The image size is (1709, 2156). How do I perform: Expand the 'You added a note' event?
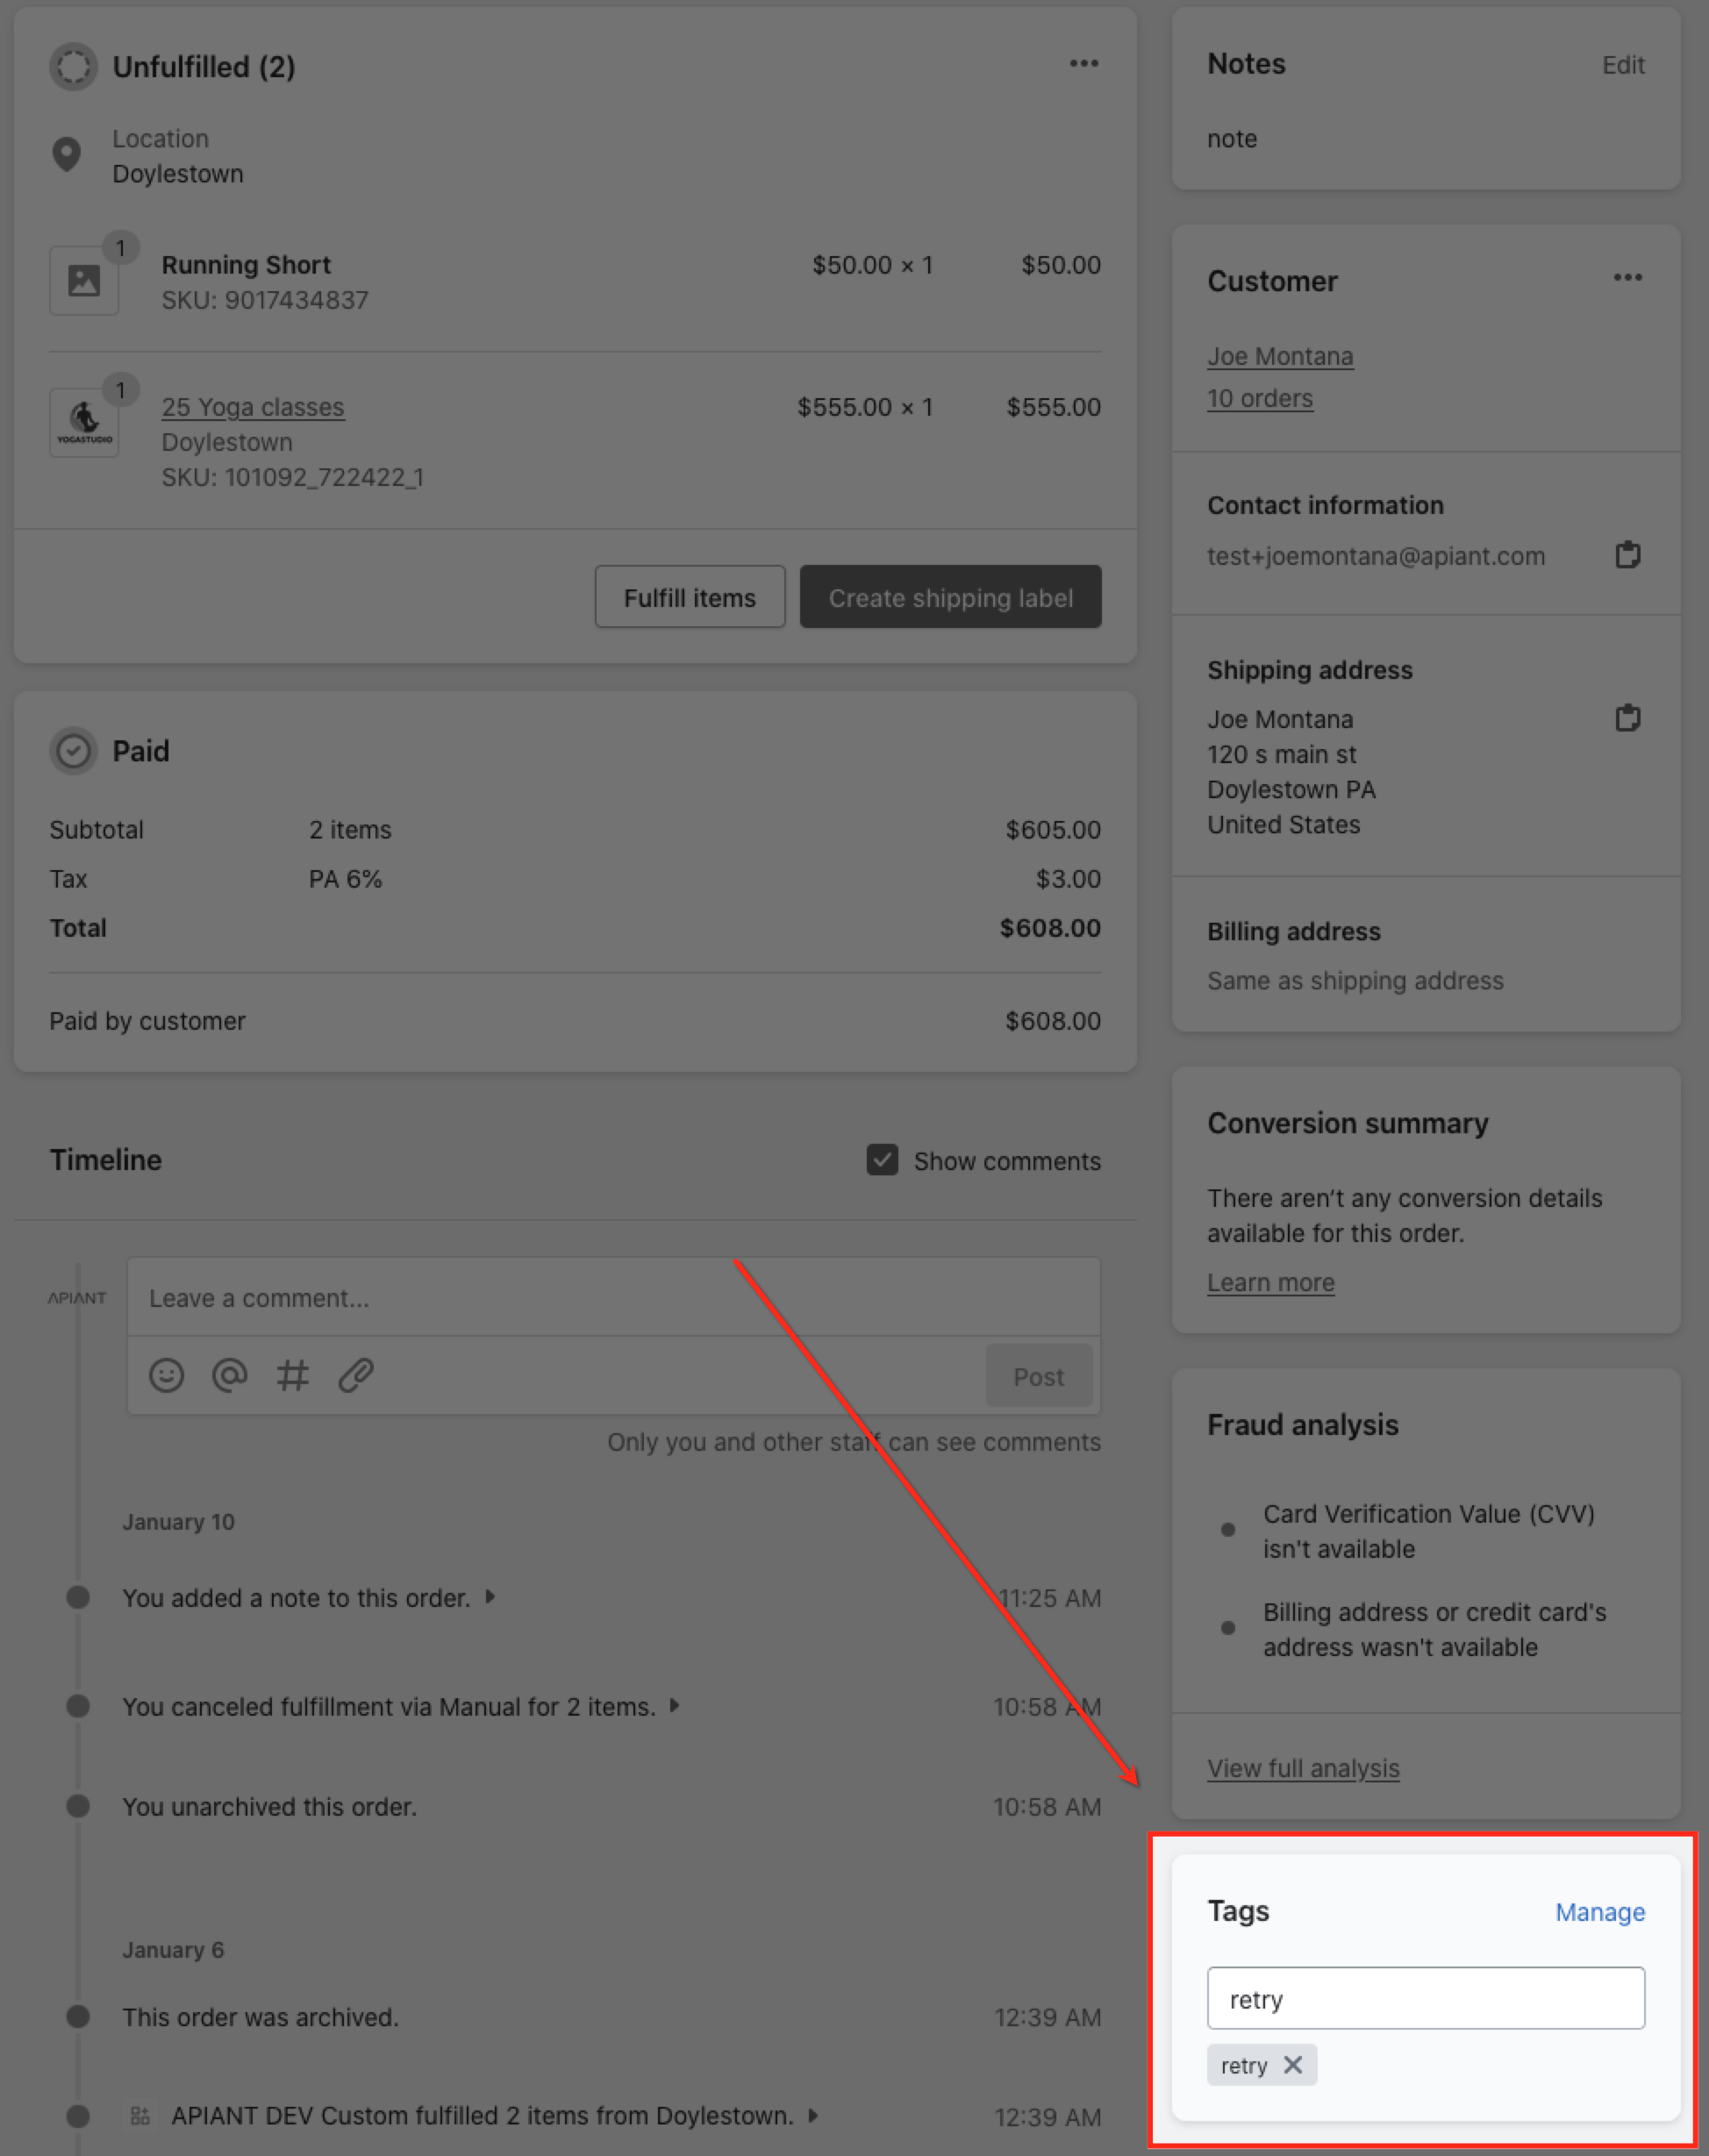(x=491, y=1597)
